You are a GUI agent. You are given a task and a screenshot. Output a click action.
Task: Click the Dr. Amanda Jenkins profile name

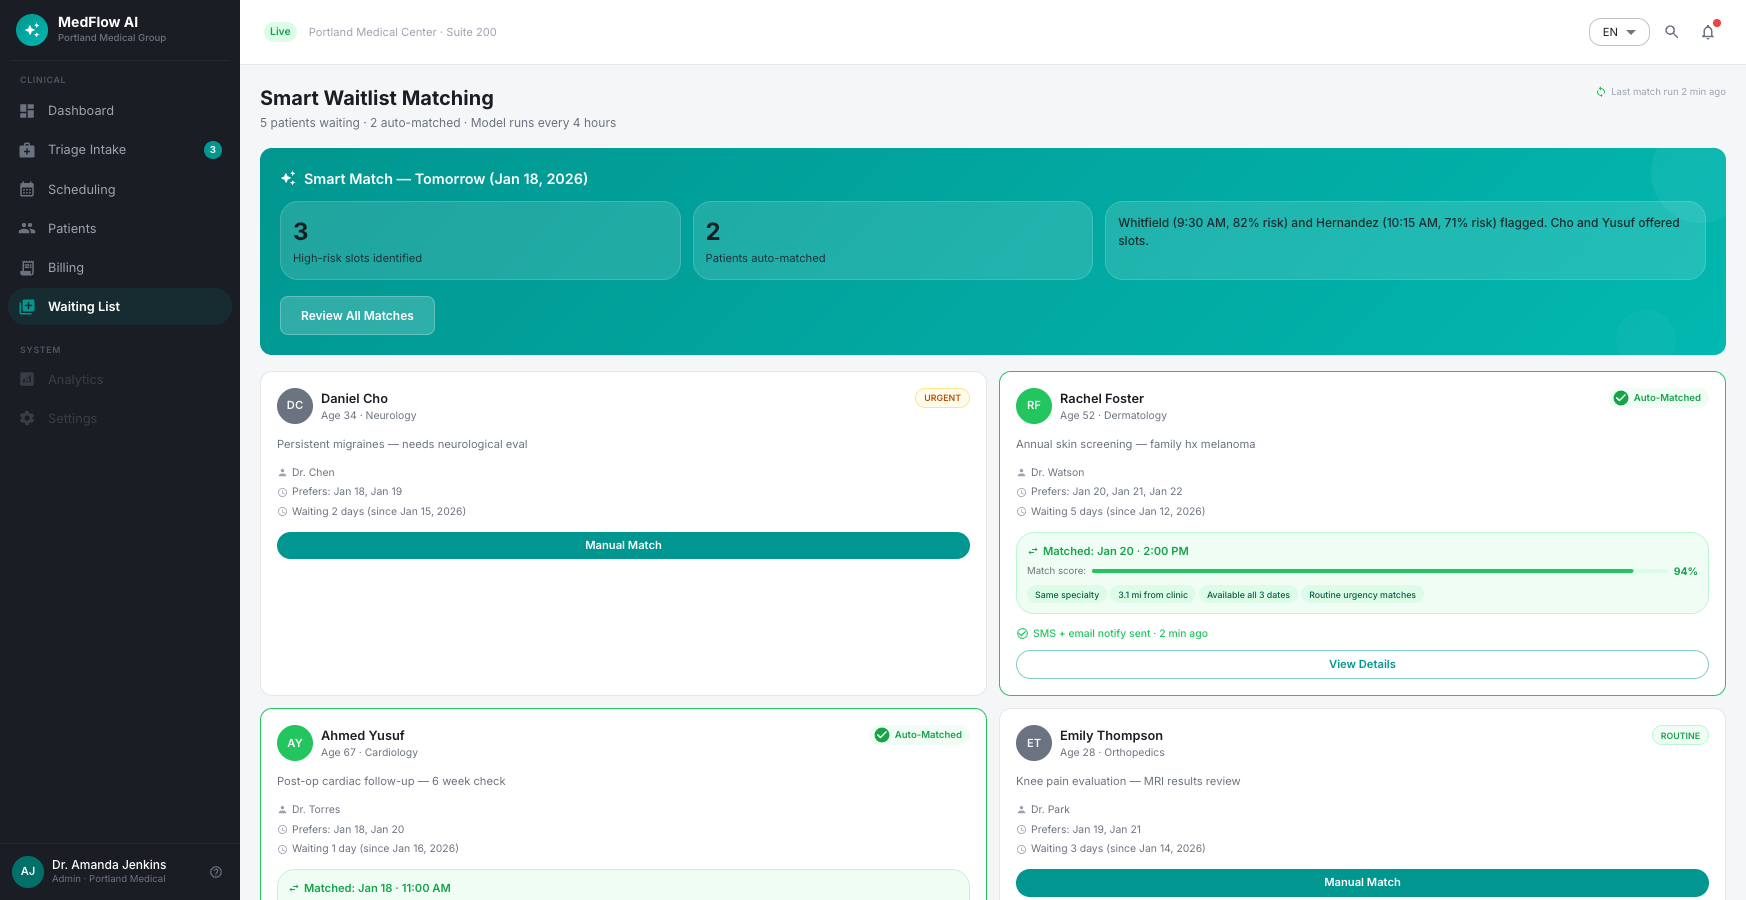[109, 865]
